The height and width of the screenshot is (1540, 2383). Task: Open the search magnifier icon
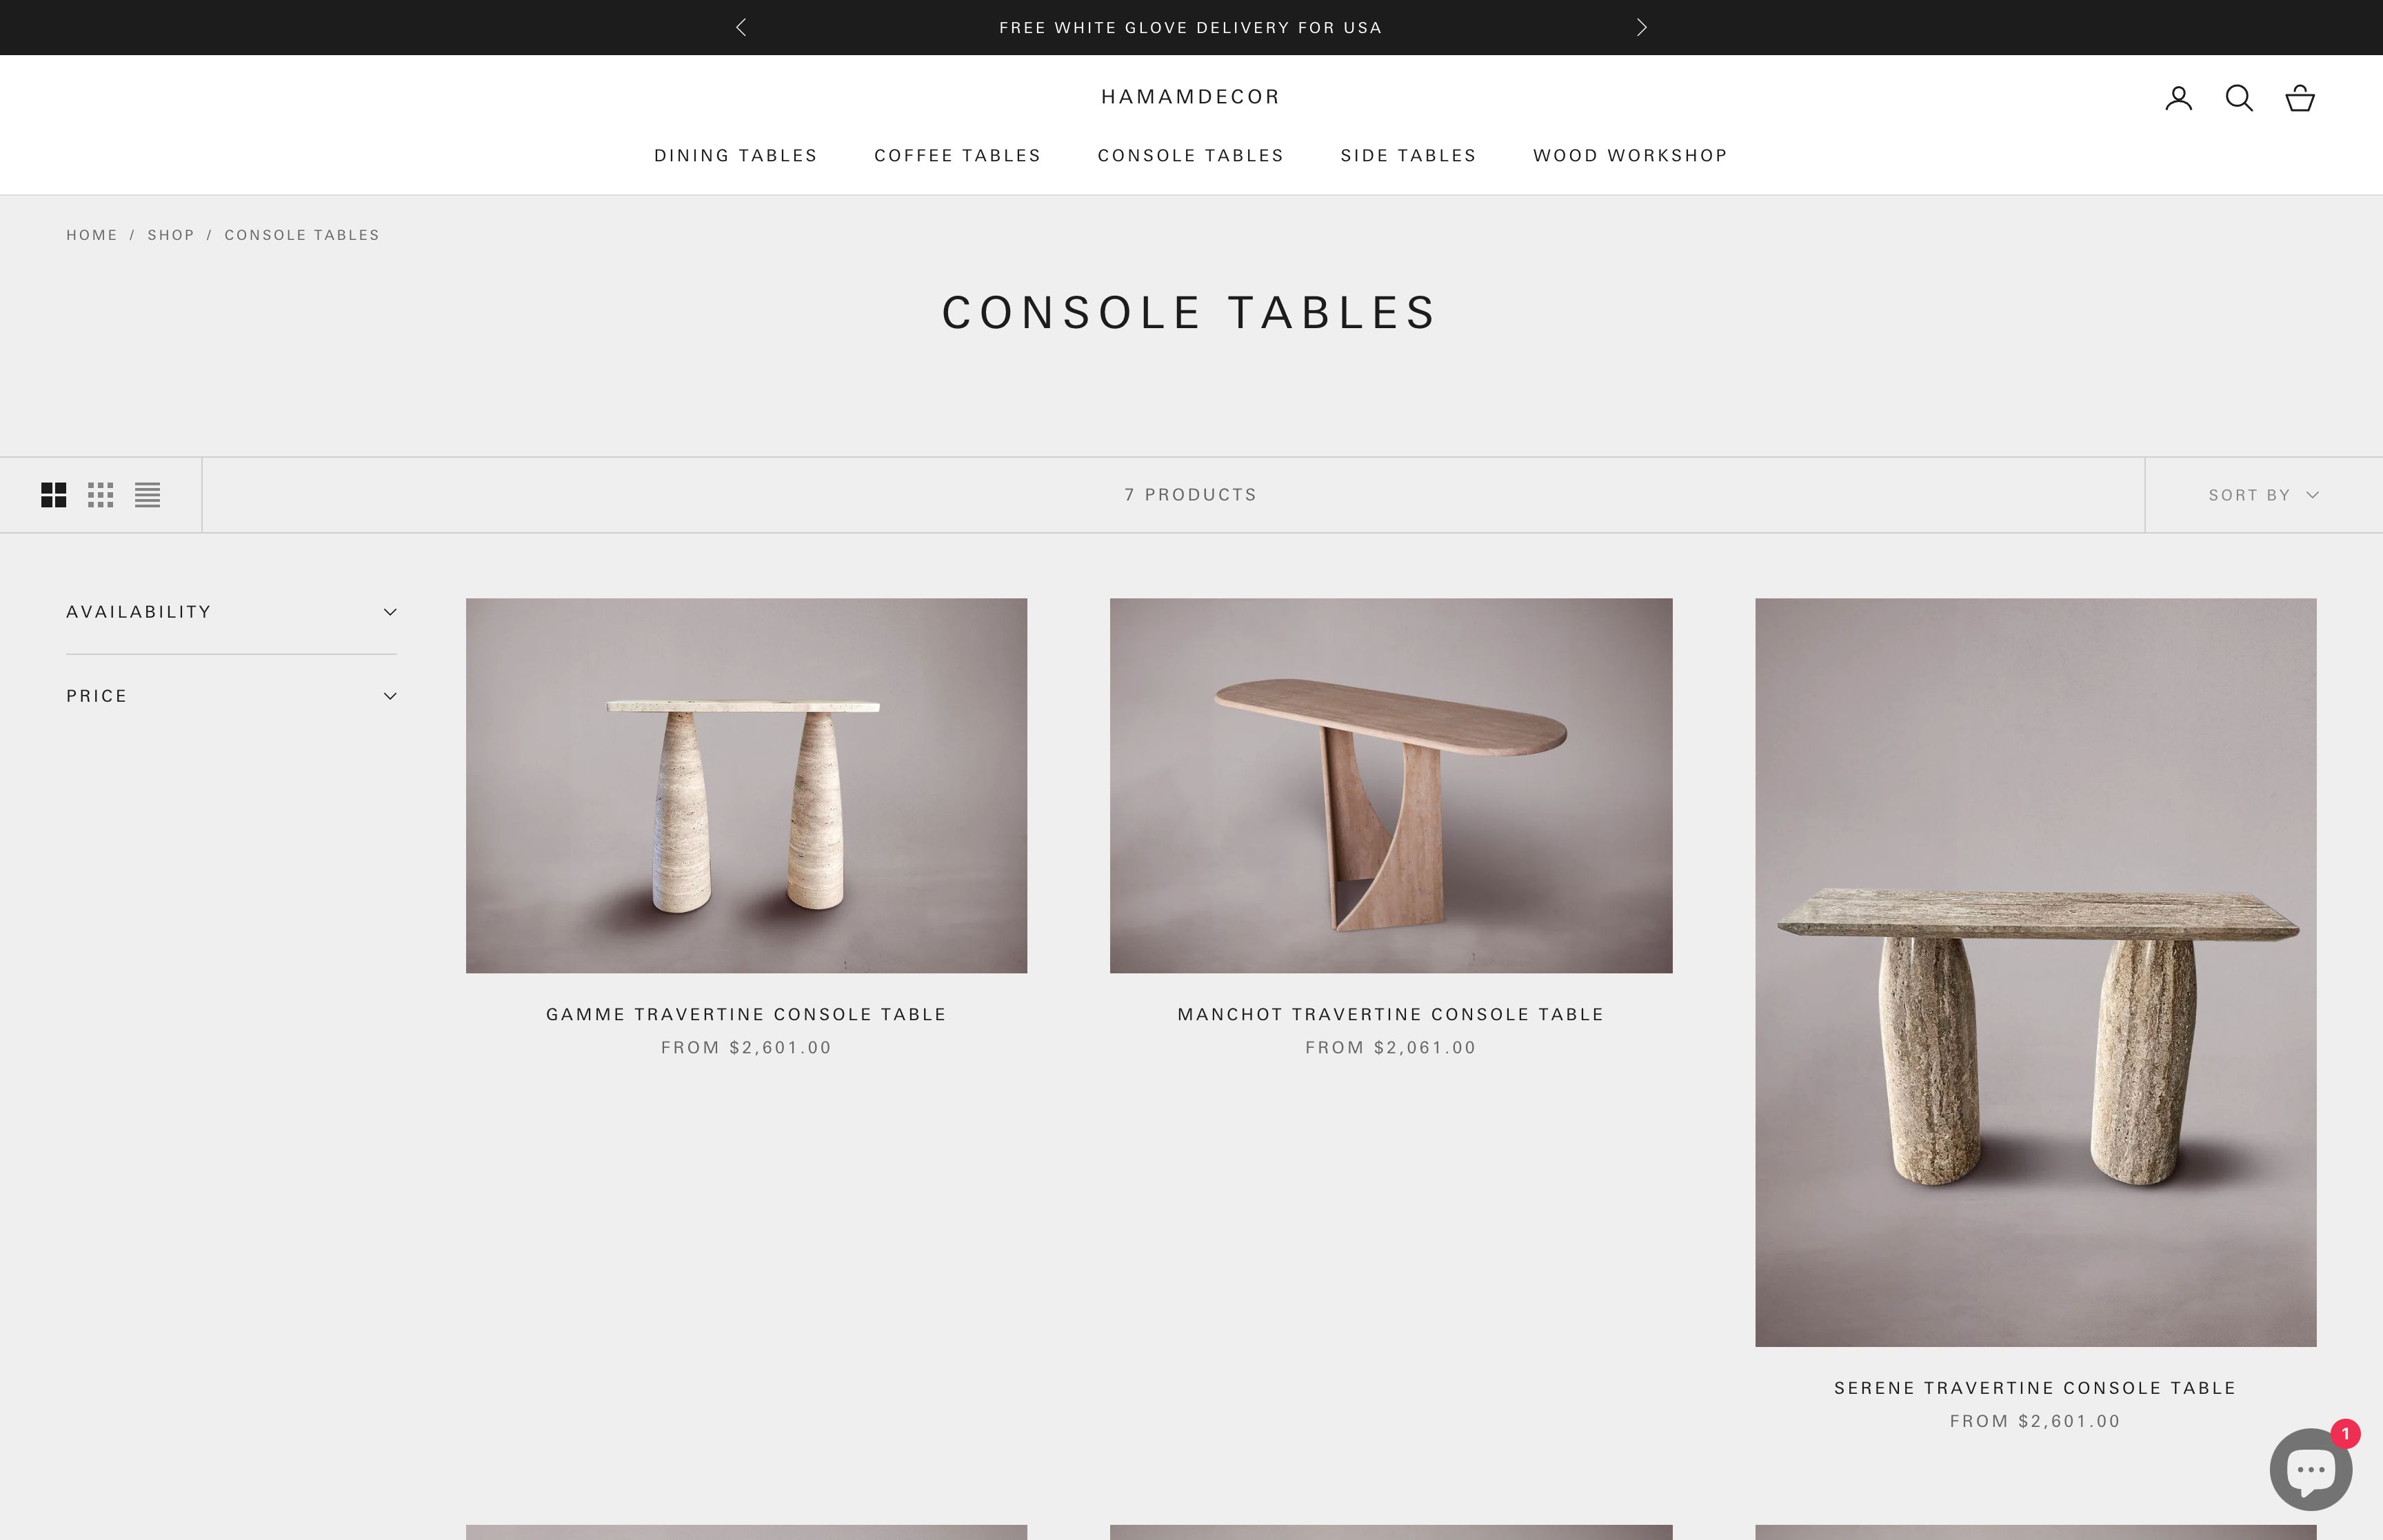pyautogui.click(x=2239, y=98)
